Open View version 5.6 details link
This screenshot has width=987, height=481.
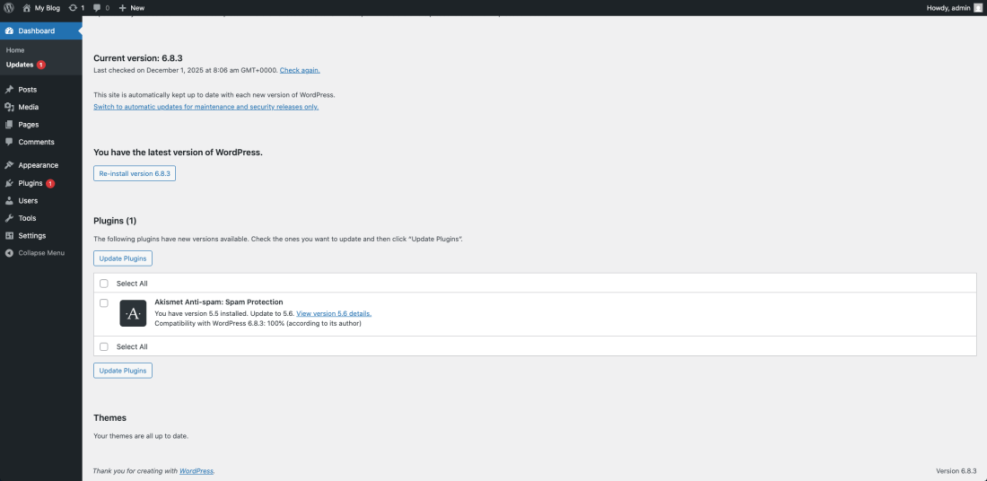[334, 313]
